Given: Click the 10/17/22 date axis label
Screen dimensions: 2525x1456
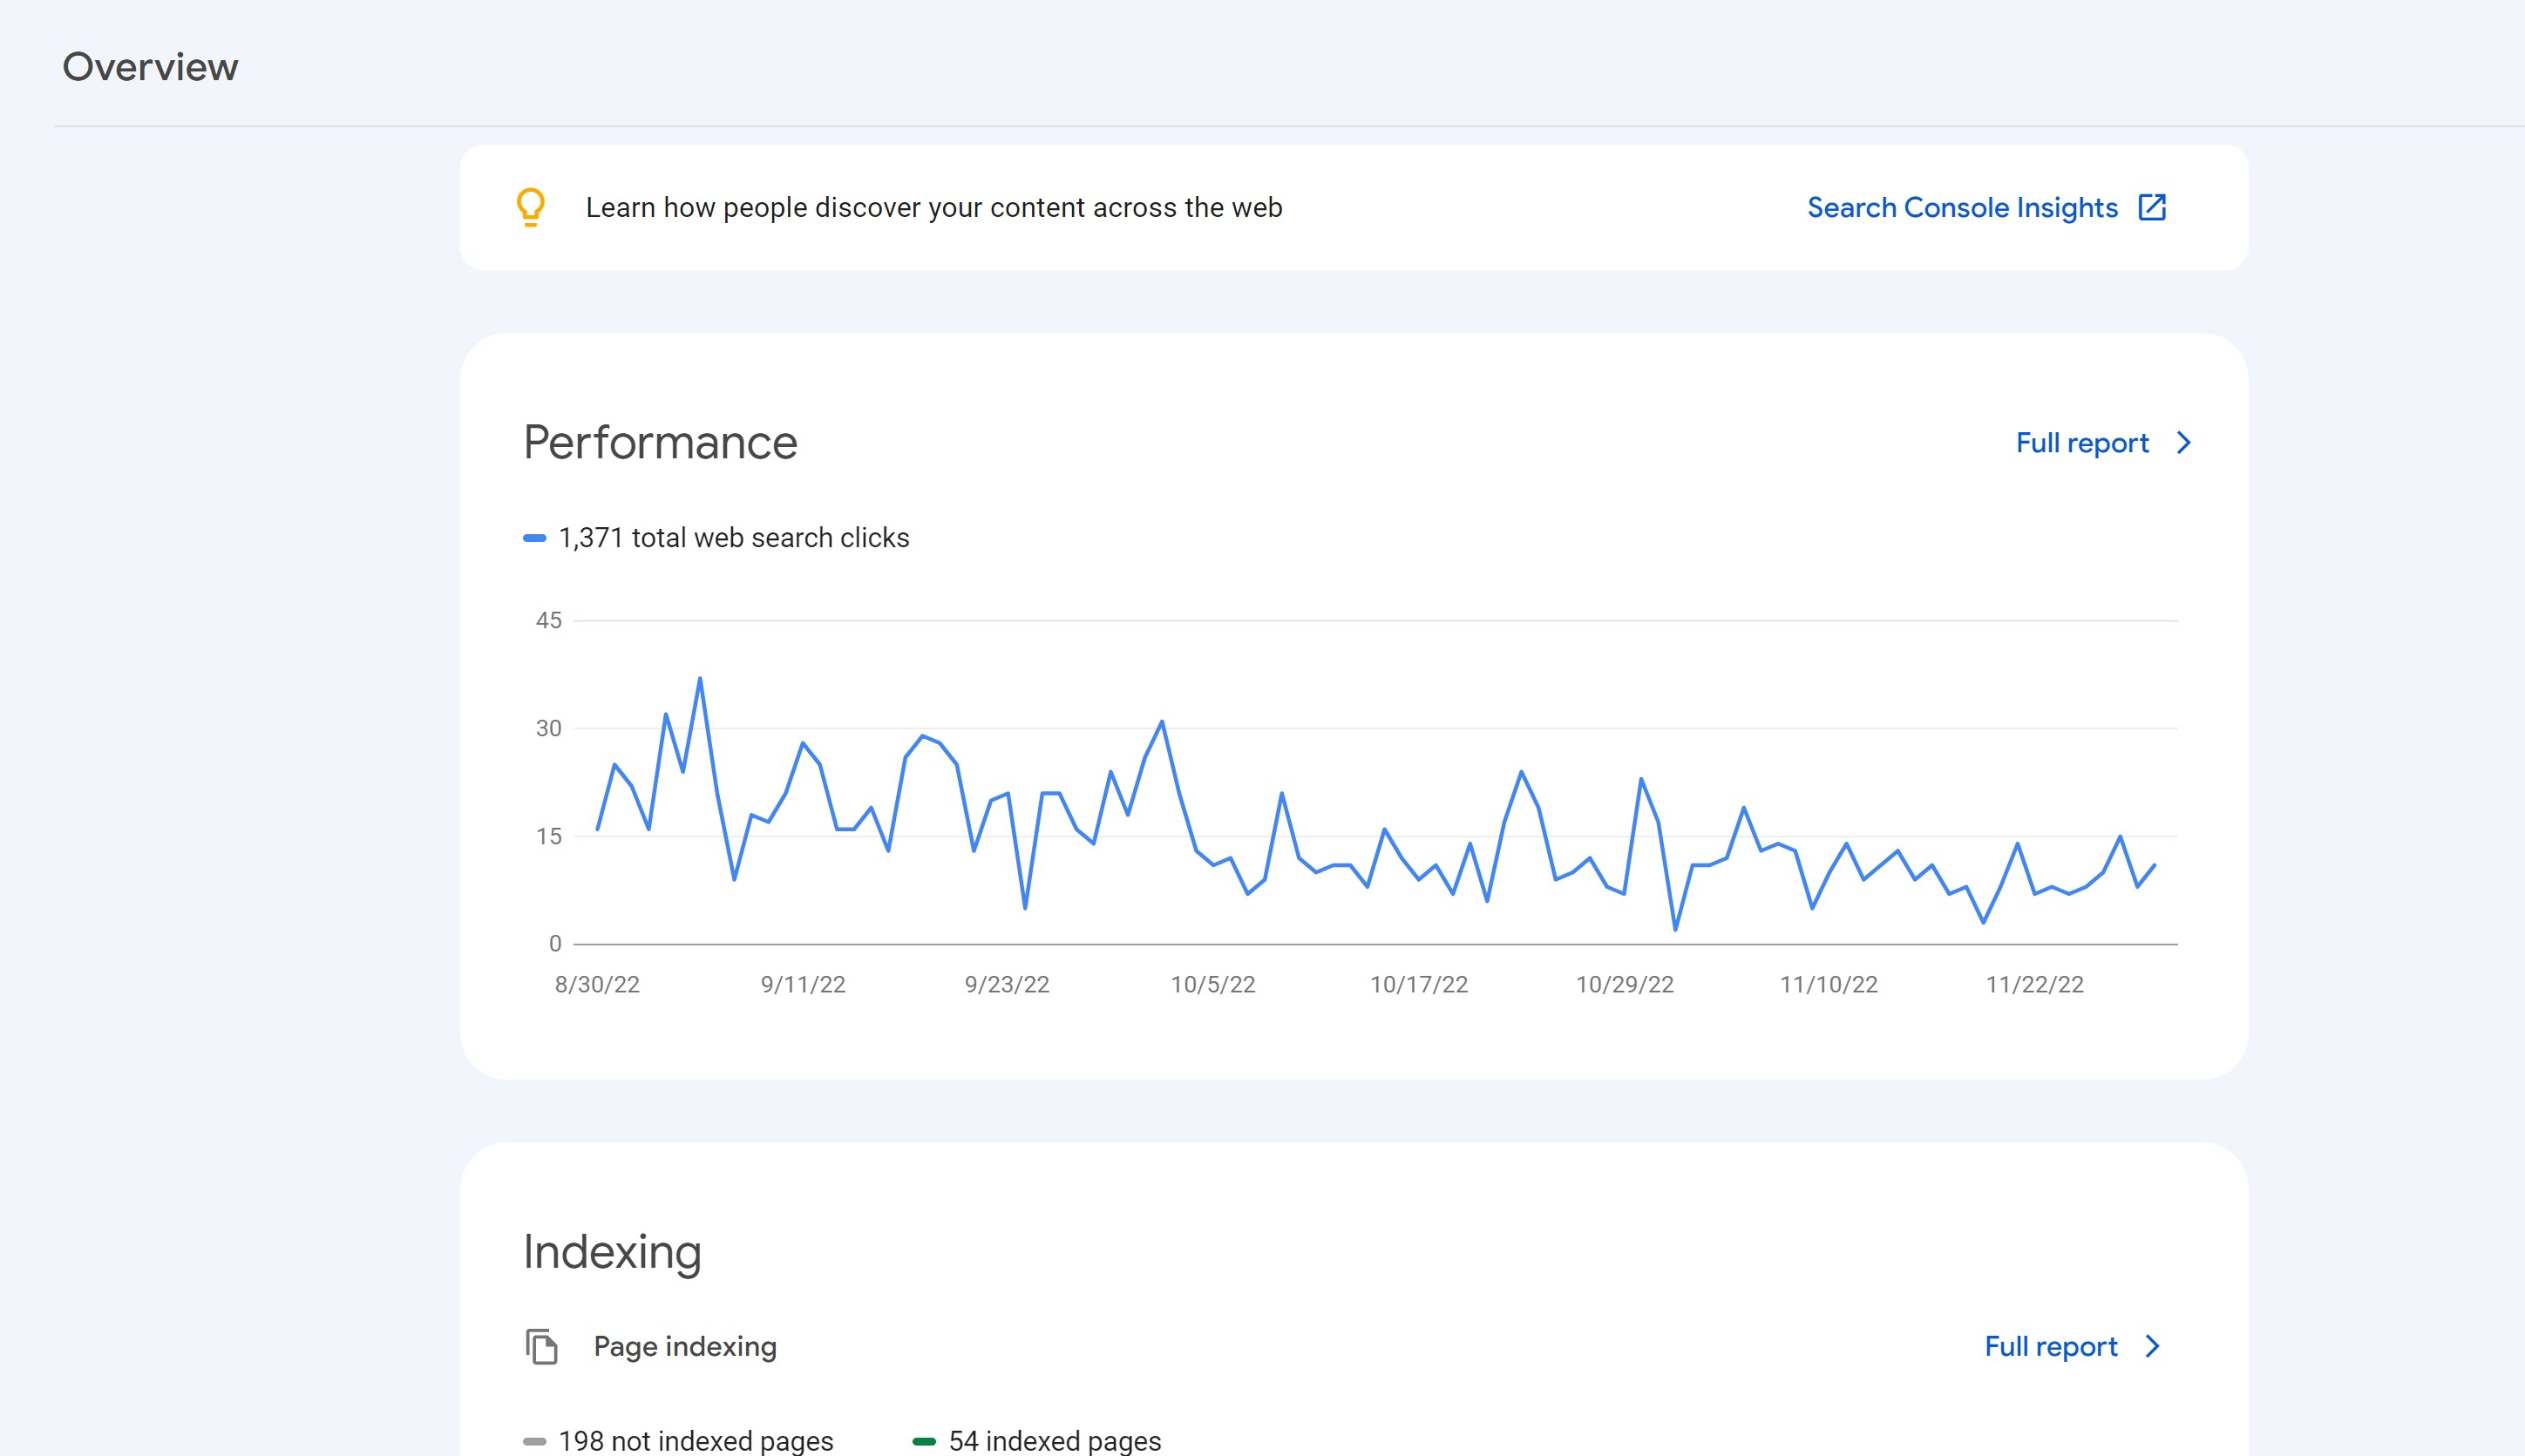Looking at the screenshot, I should (x=1419, y=984).
